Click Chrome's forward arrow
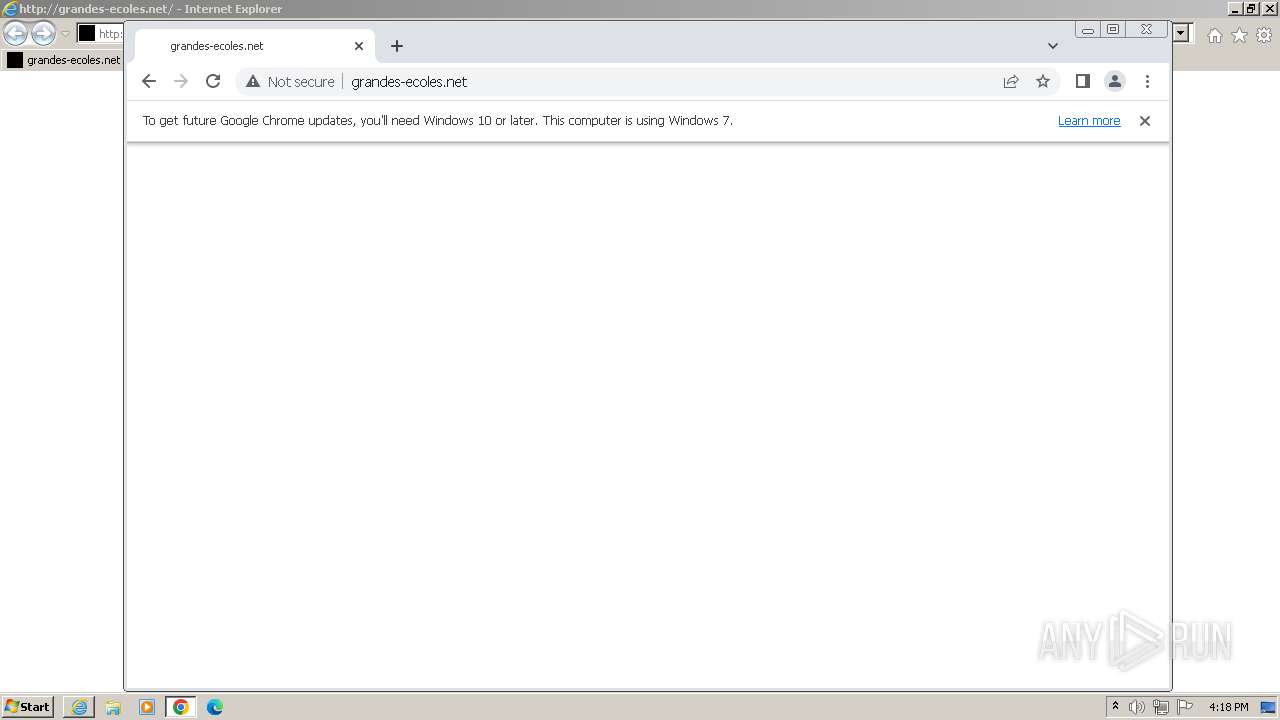The height and width of the screenshot is (720, 1280). [x=181, y=82]
